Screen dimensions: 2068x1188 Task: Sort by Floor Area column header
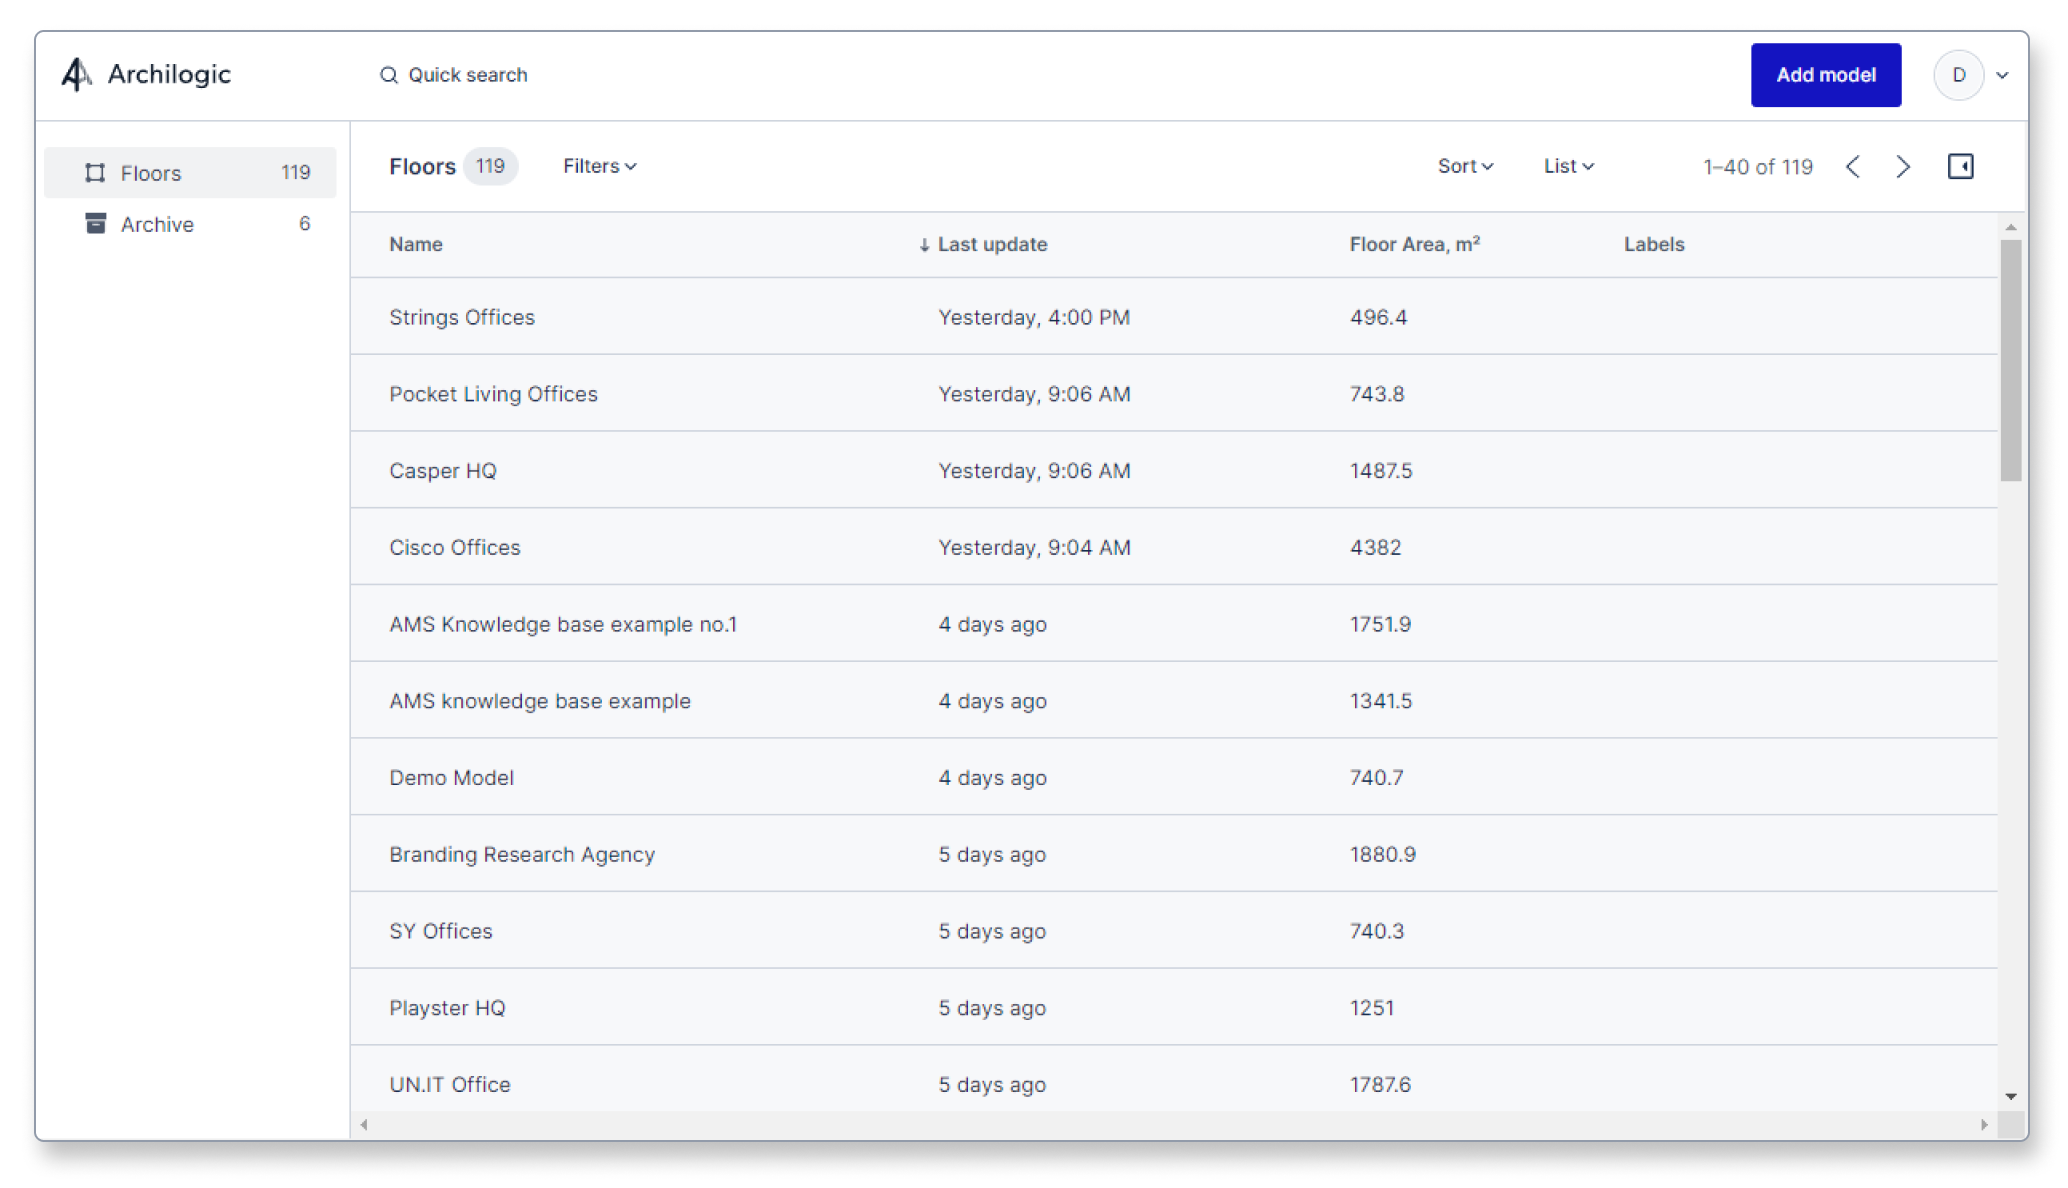(1414, 244)
